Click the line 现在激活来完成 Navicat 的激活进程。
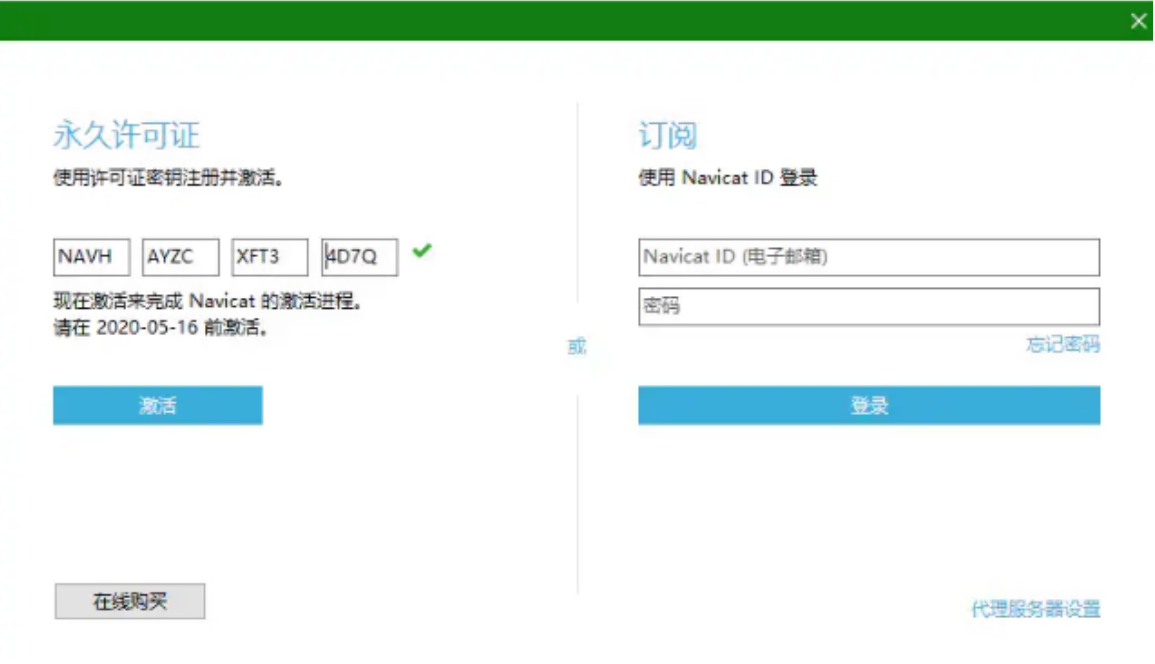Viewport: 1155px width, 664px height. pyautogui.click(x=208, y=301)
